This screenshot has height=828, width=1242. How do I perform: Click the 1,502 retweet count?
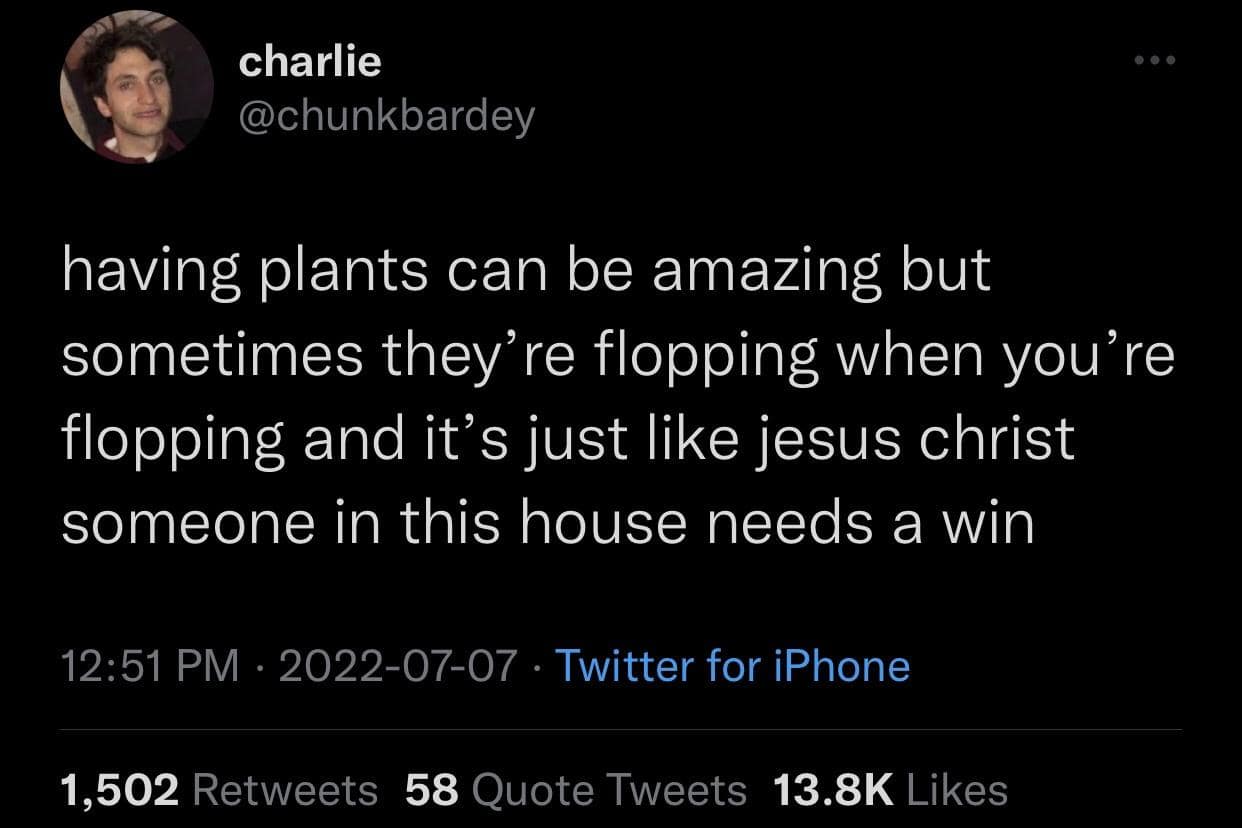click(x=120, y=790)
